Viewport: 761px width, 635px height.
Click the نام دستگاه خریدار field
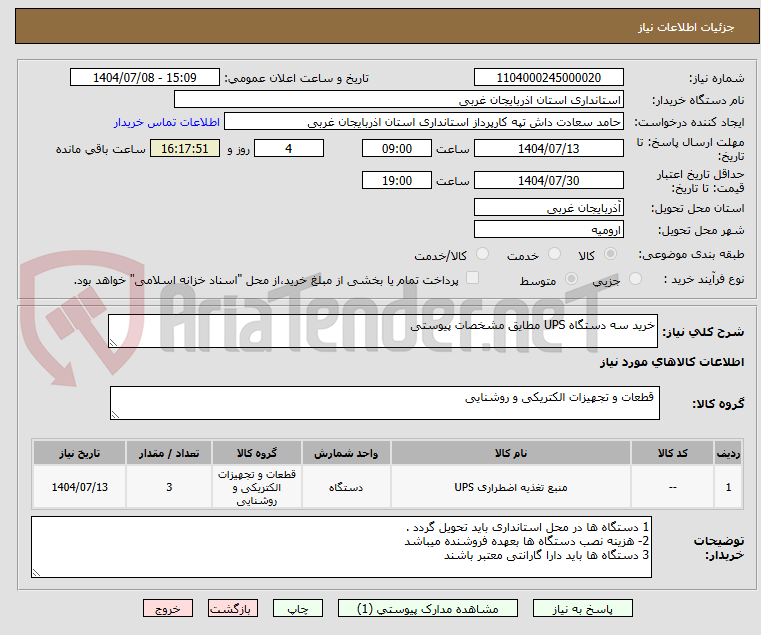pyautogui.click(x=398, y=100)
